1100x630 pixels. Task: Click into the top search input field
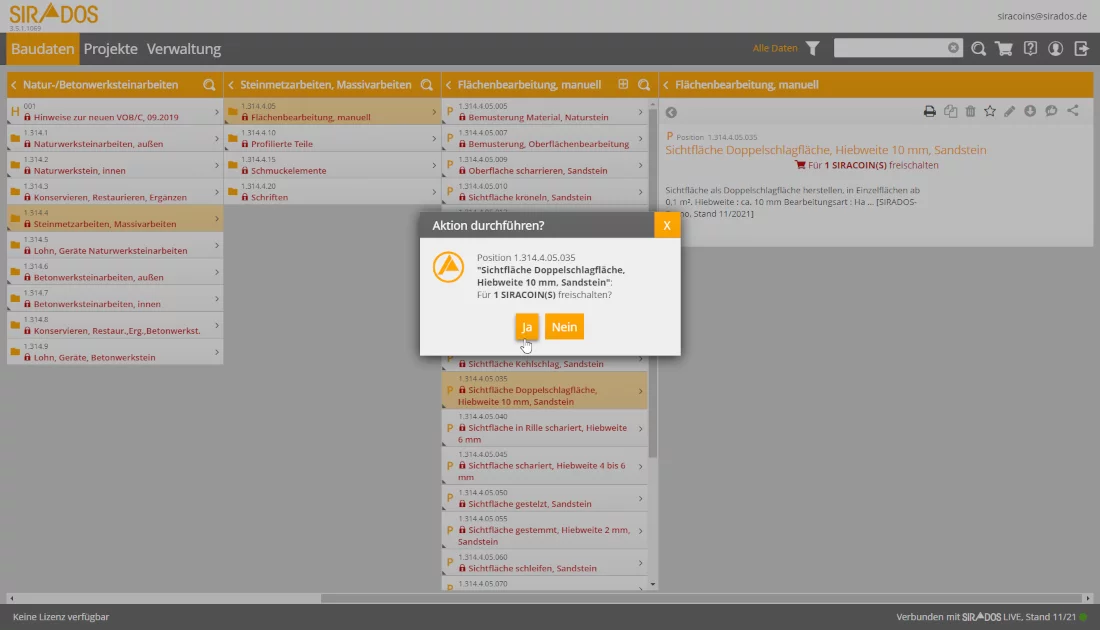[x=890, y=48]
